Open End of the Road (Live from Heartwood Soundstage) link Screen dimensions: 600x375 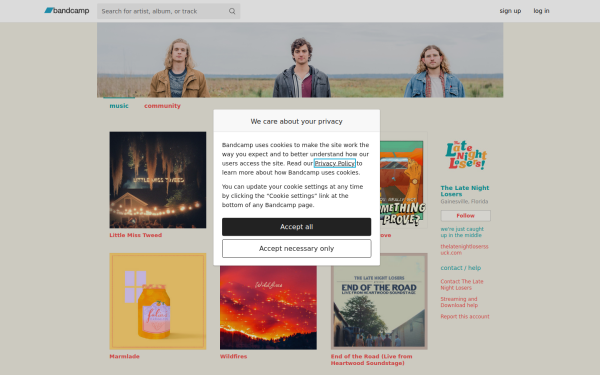(372, 359)
